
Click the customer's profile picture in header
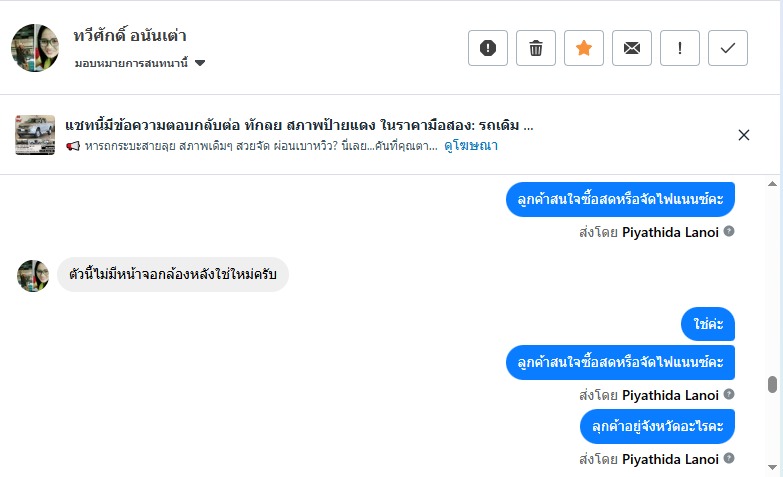point(35,48)
